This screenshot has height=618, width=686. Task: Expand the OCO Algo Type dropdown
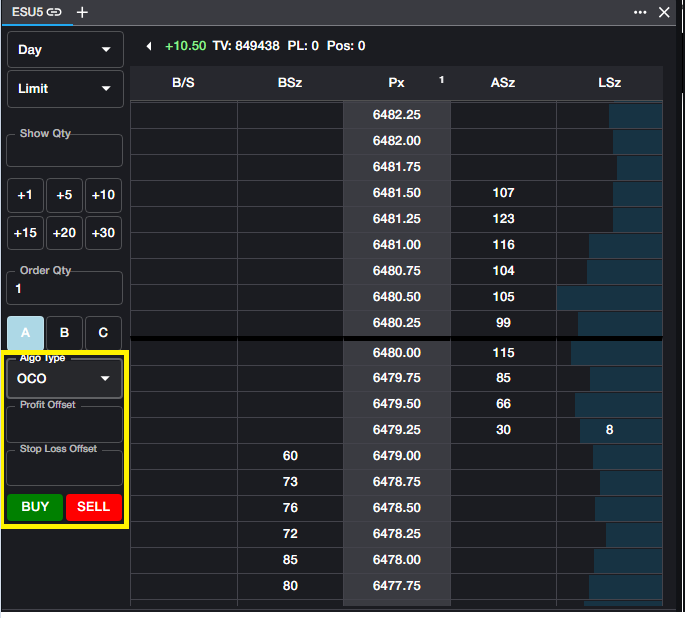pyautogui.click(x=65, y=379)
